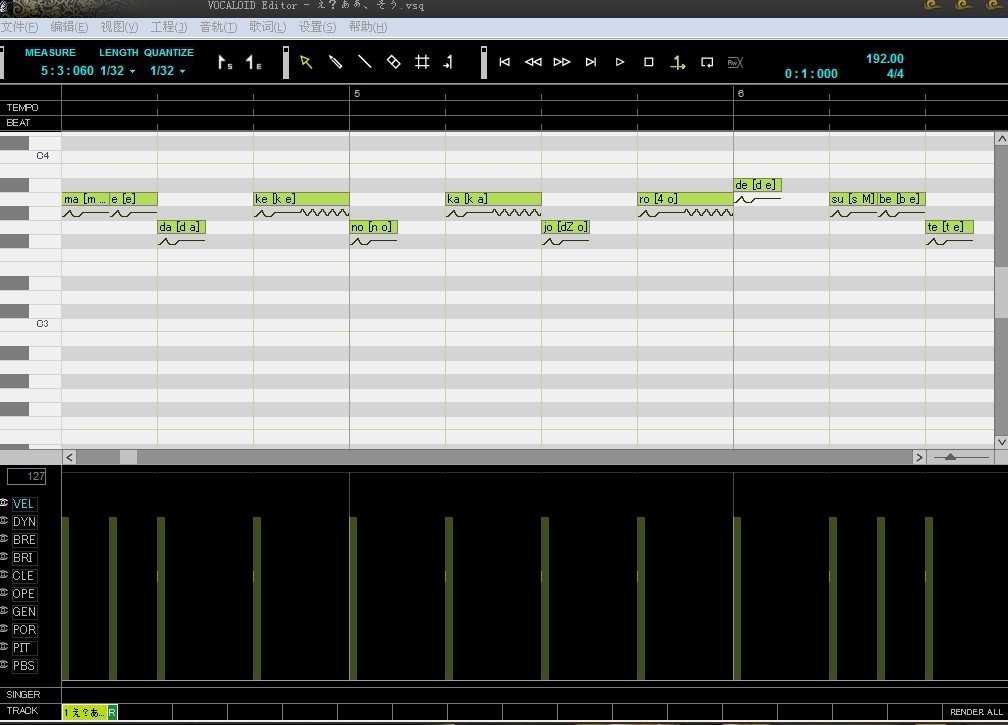Click the R render button on track 1
This screenshot has height=725, width=1008.
tap(112, 712)
